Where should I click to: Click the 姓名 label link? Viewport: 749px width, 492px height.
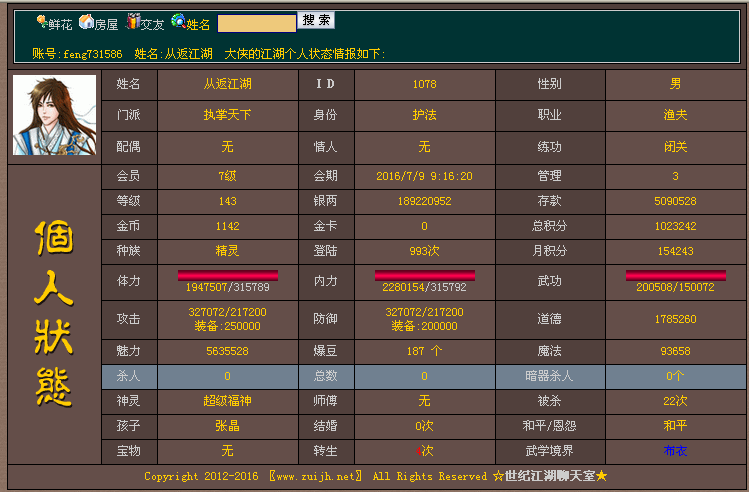pos(198,24)
